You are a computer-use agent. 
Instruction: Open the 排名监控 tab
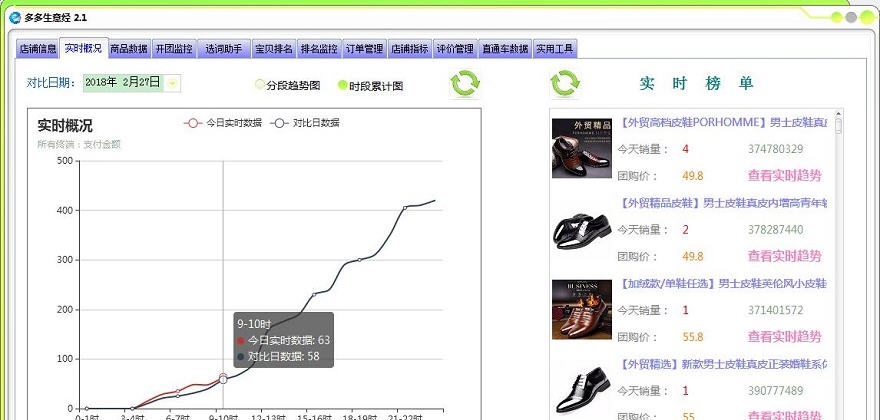point(319,49)
